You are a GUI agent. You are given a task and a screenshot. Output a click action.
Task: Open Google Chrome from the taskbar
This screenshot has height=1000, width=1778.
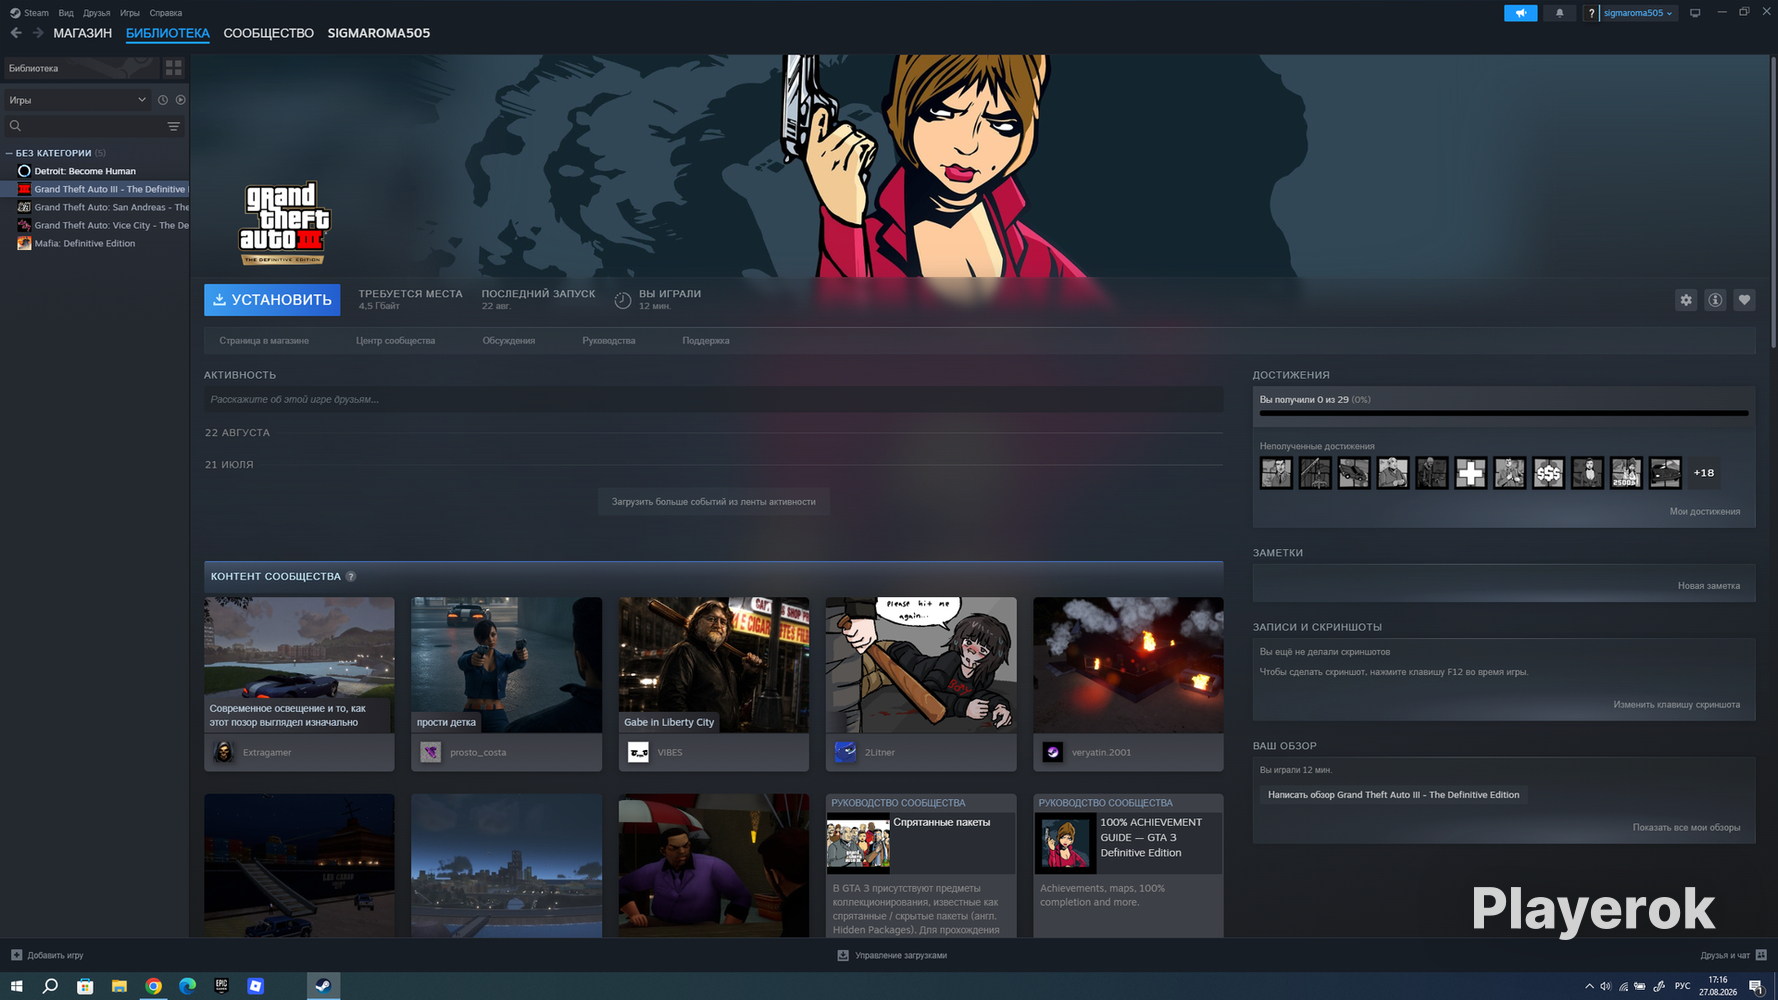pos(153,986)
